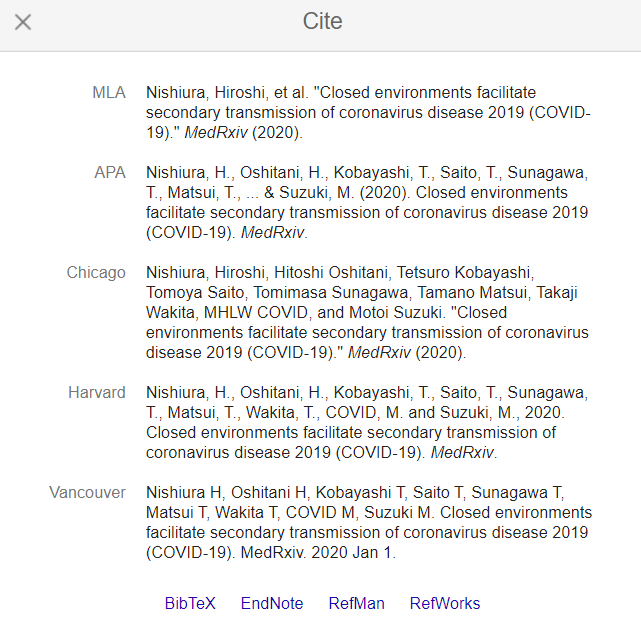This screenshot has height=630, width=641.
Task: Select the MLA citation text
Action: [x=368, y=112]
